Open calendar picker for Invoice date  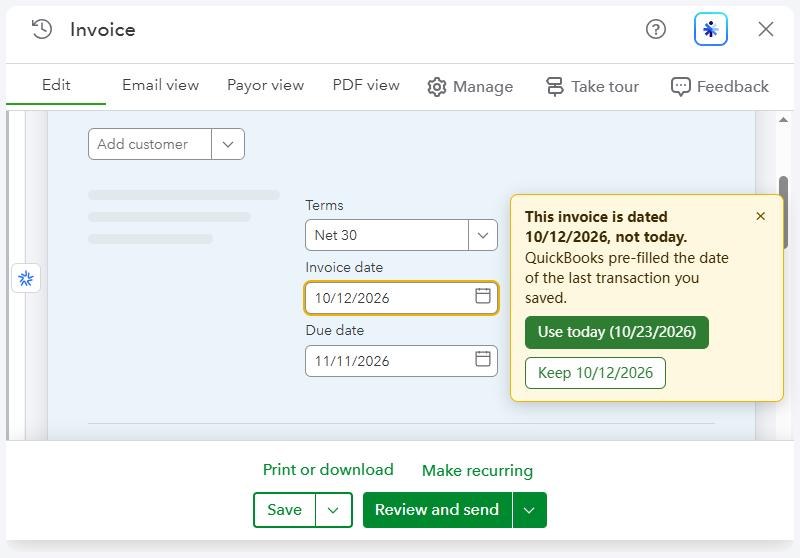(x=483, y=296)
